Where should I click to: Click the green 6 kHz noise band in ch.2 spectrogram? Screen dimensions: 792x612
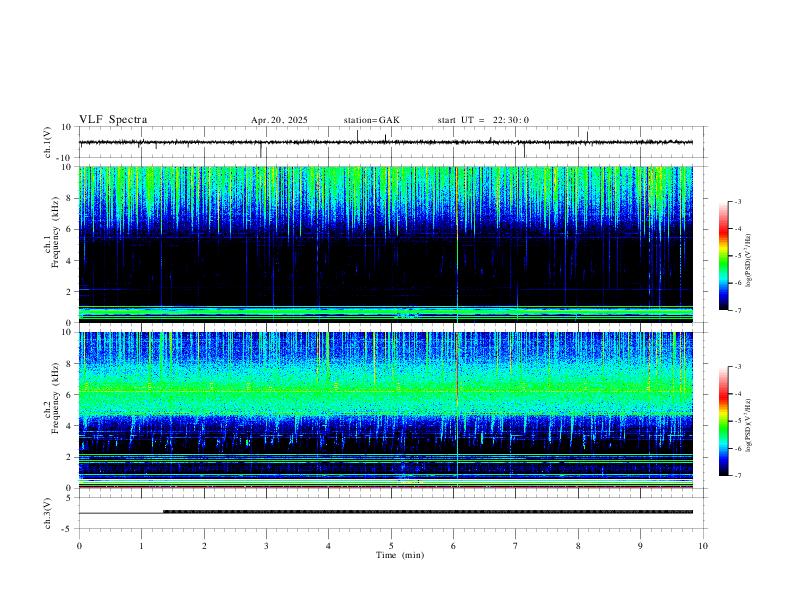385,391
